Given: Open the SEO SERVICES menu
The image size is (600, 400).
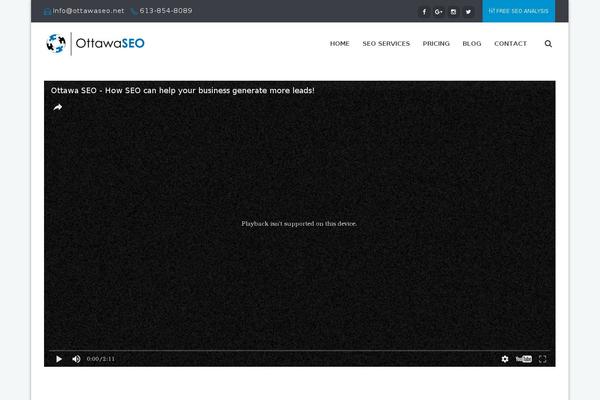Looking at the screenshot, I should pos(386,44).
